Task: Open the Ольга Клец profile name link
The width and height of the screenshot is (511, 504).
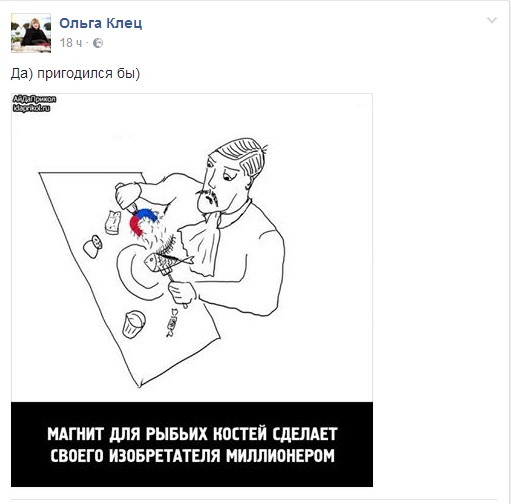Action: tap(101, 23)
